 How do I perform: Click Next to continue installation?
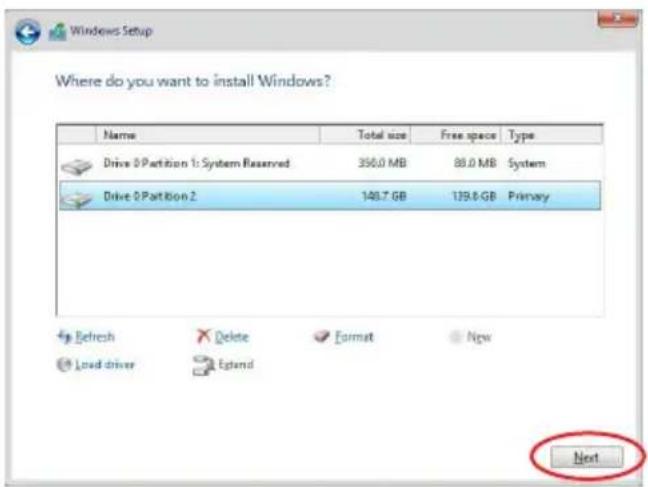click(x=587, y=457)
